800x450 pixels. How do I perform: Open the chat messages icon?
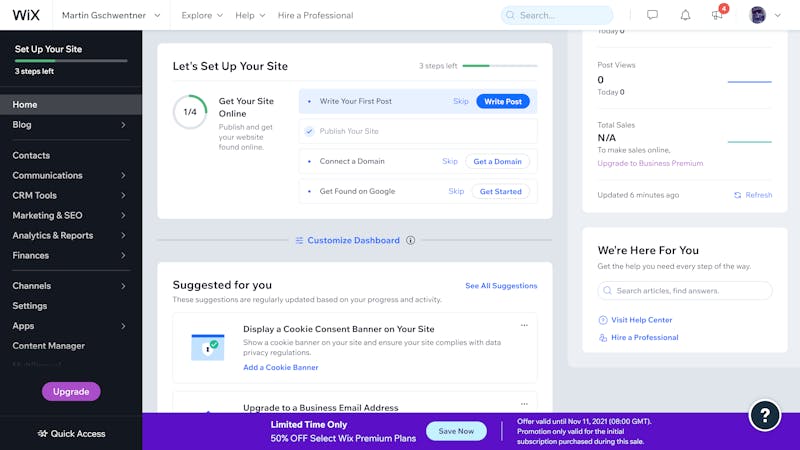(x=652, y=15)
